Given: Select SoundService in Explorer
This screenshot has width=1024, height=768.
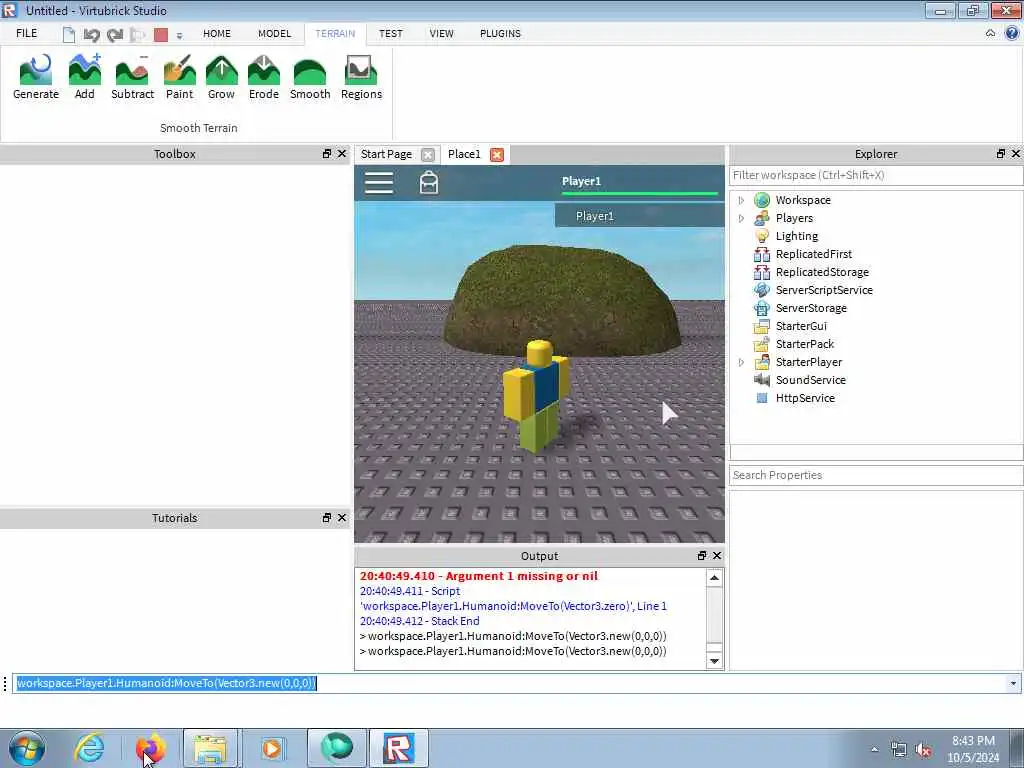Looking at the screenshot, I should (810, 379).
